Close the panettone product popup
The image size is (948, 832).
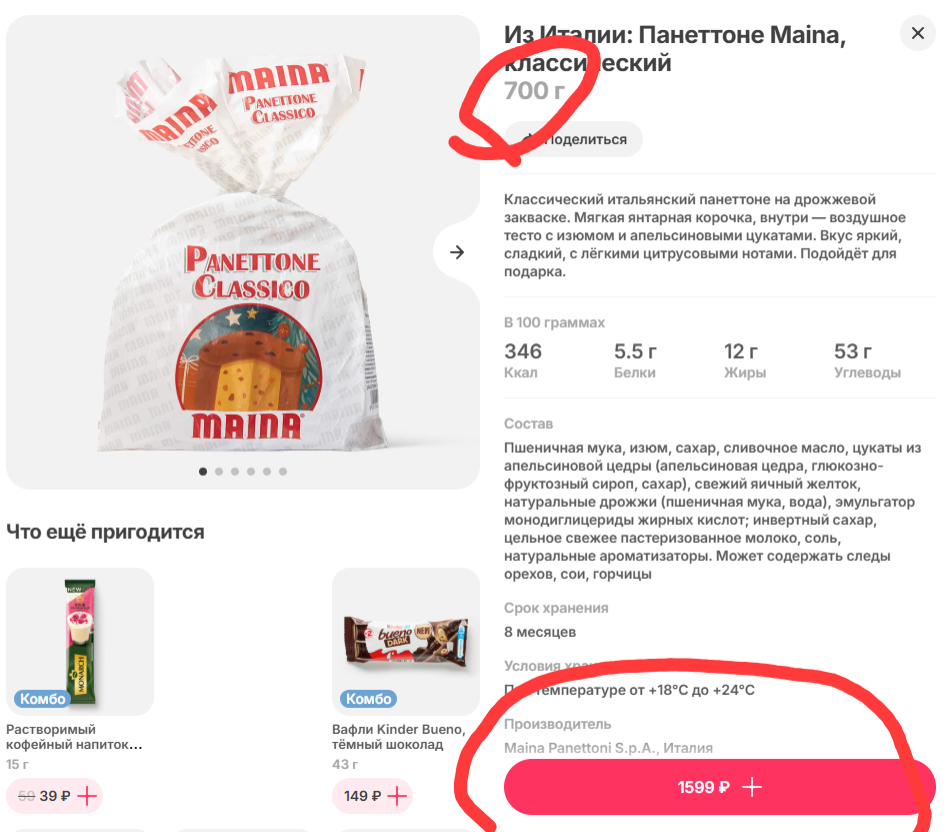click(x=917, y=34)
